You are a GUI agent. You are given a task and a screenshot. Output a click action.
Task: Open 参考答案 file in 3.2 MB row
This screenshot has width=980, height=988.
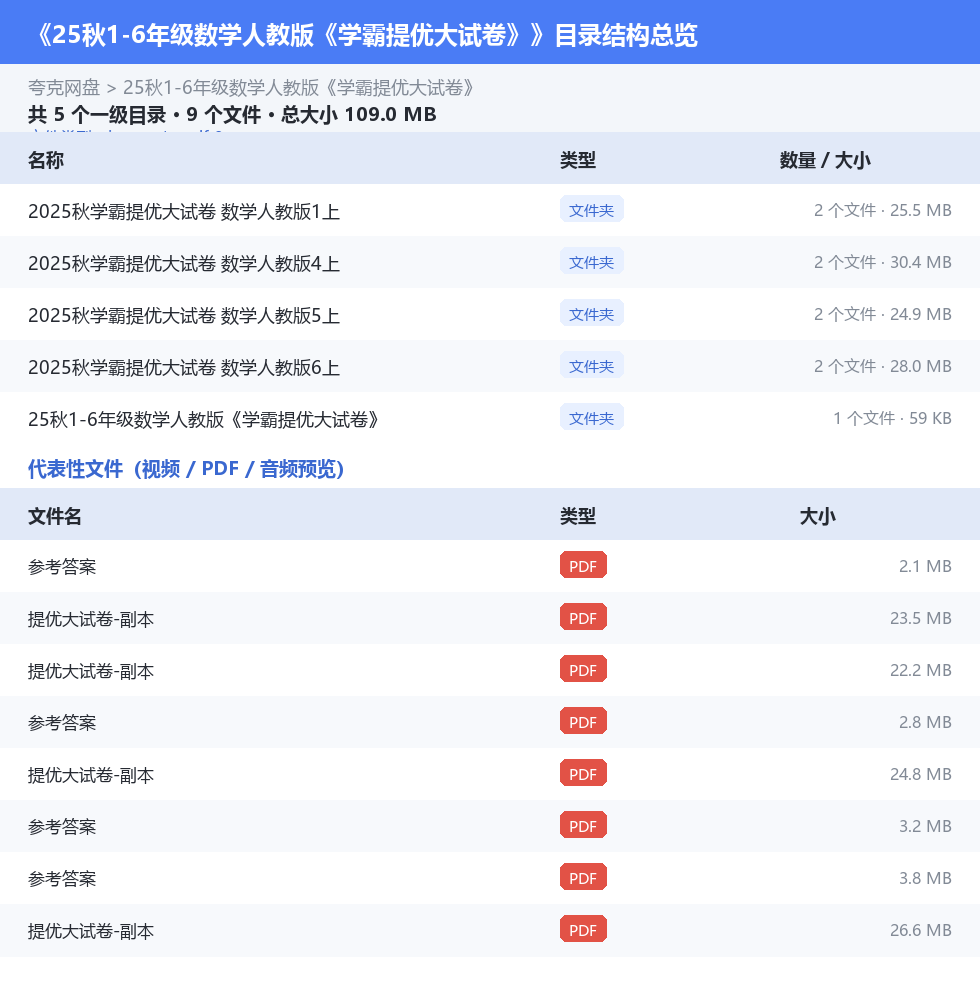(62, 827)
